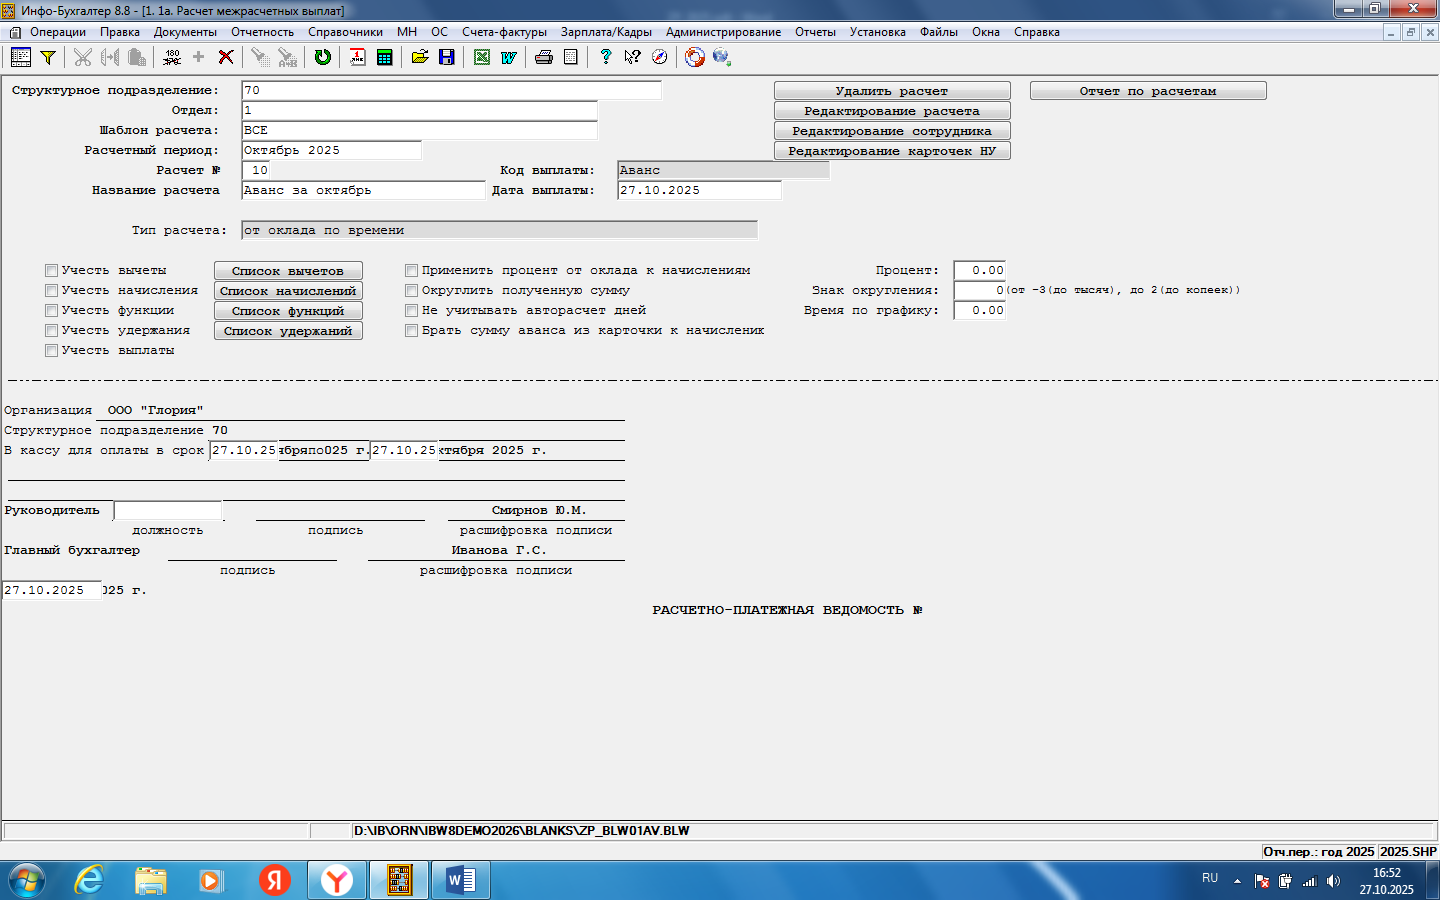Open the 'Справочники' menu
The height and width of the screenshot is (900, 1440).
pos(345,32)
